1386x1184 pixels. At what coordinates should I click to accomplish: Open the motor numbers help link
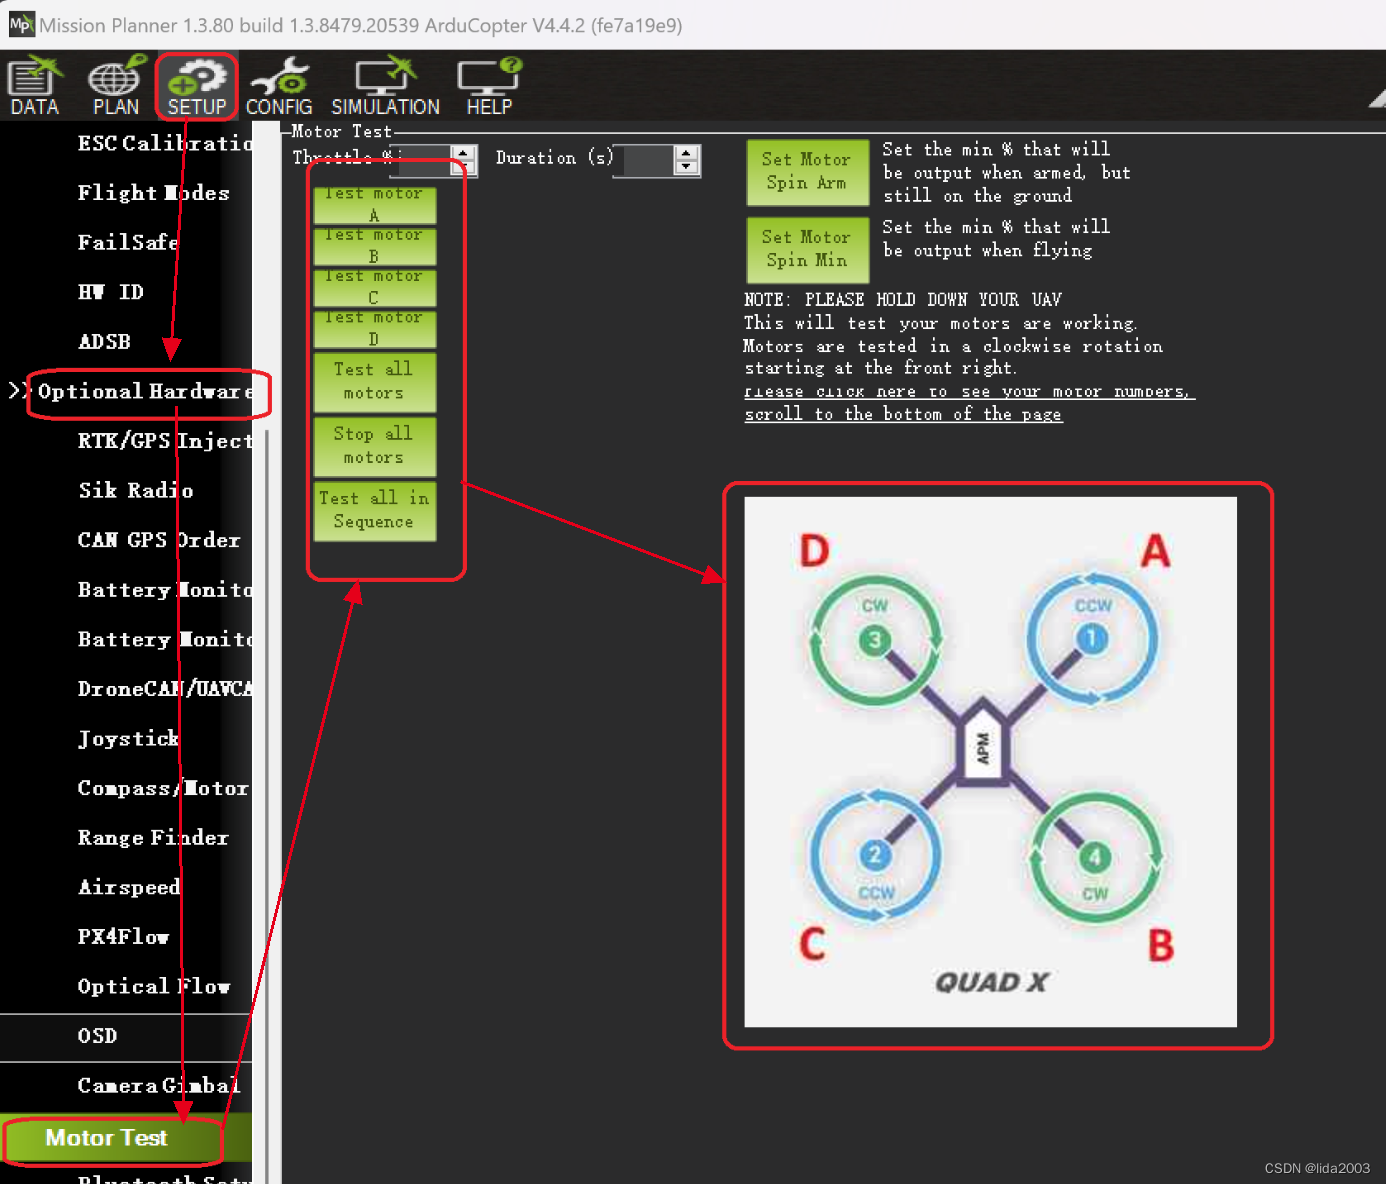[x=968, y=403]
